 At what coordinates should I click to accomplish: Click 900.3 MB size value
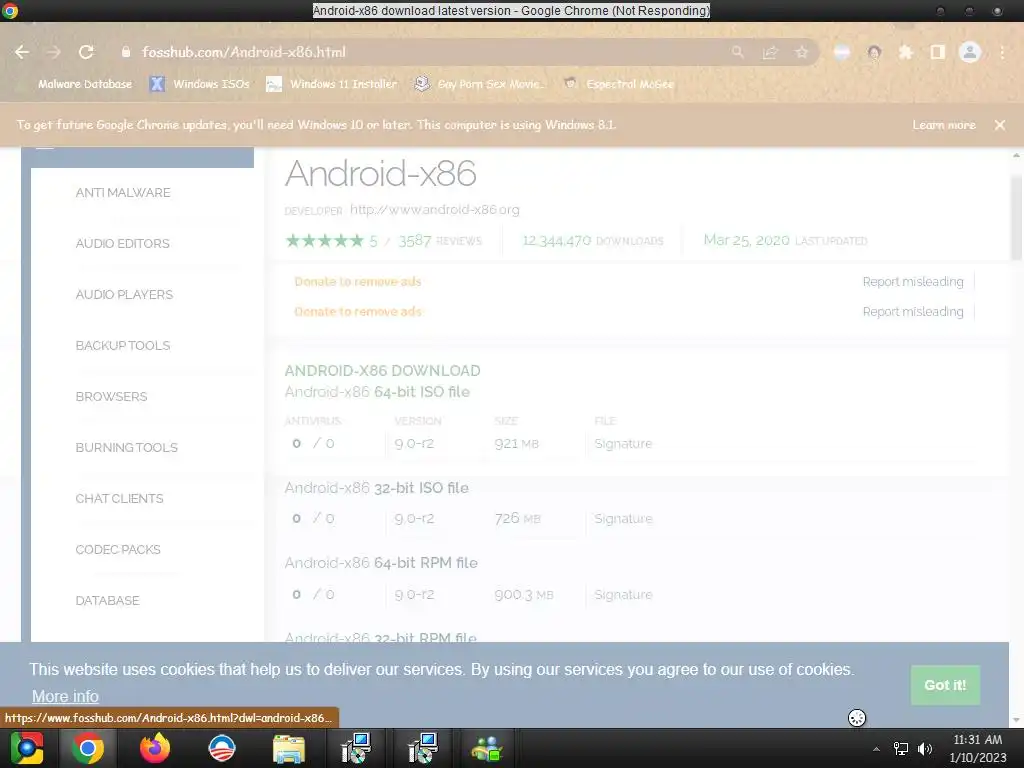tap(524, 595)
